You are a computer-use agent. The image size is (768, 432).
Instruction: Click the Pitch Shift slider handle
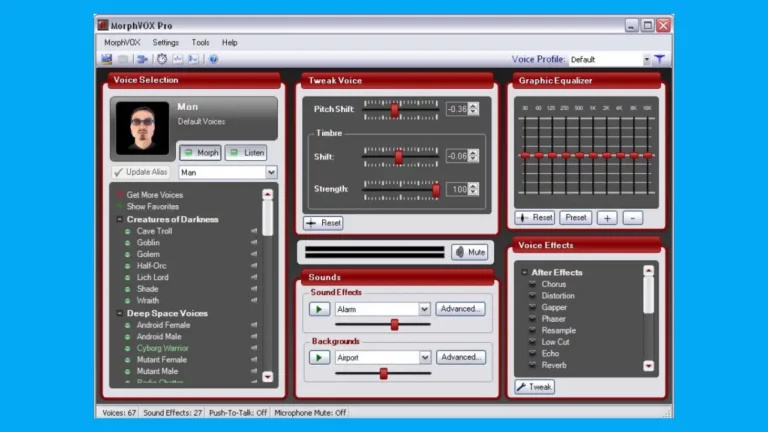point(395,109)
